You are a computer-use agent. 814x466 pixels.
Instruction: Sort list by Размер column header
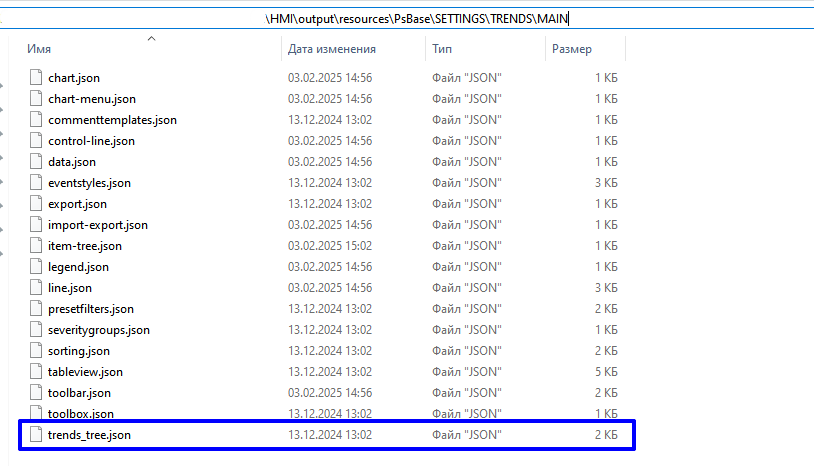tap(571, 49)
